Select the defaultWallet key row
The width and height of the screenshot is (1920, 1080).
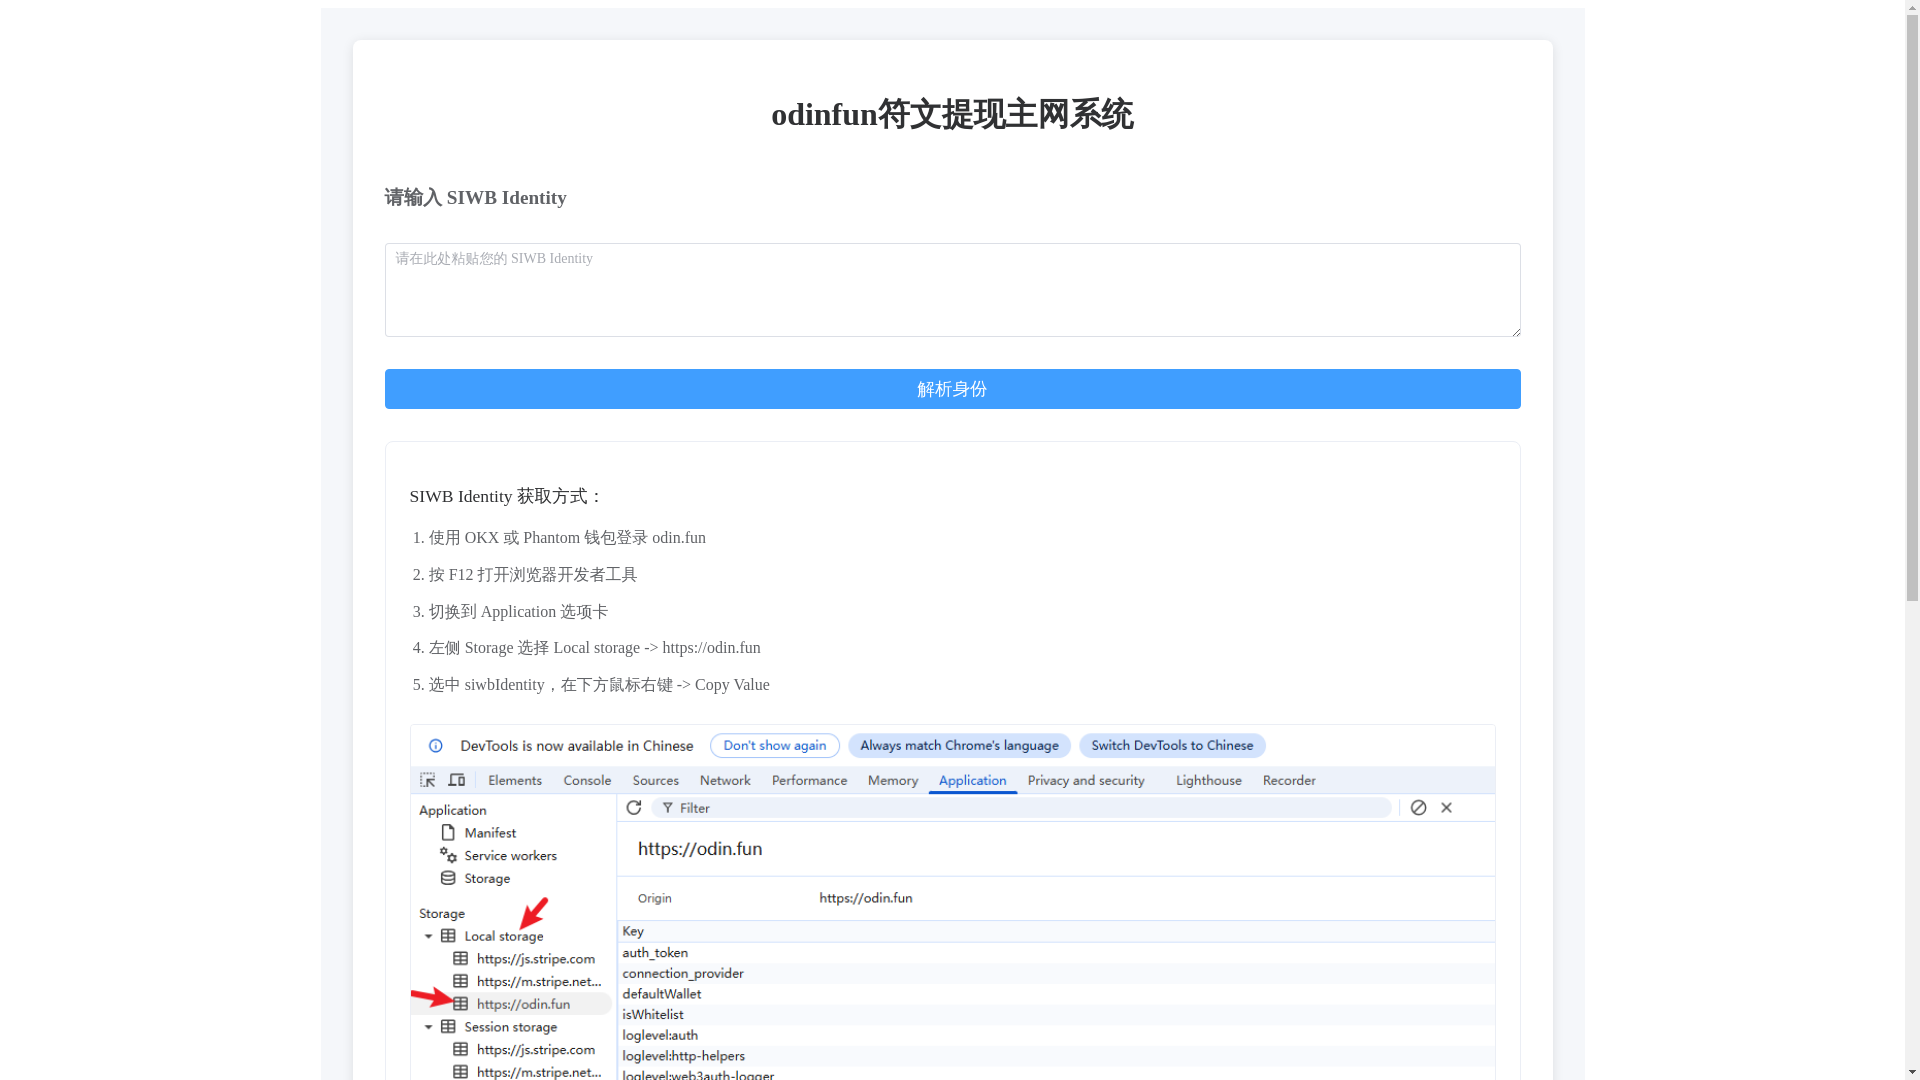(x=1056, y=994)
